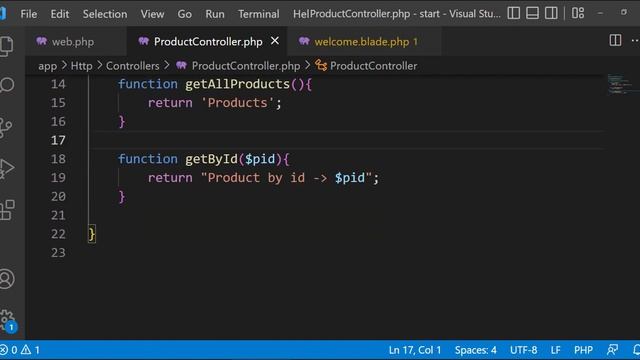Click line number 22 in gutter
The image size is (640, 360).
[58, 234]
